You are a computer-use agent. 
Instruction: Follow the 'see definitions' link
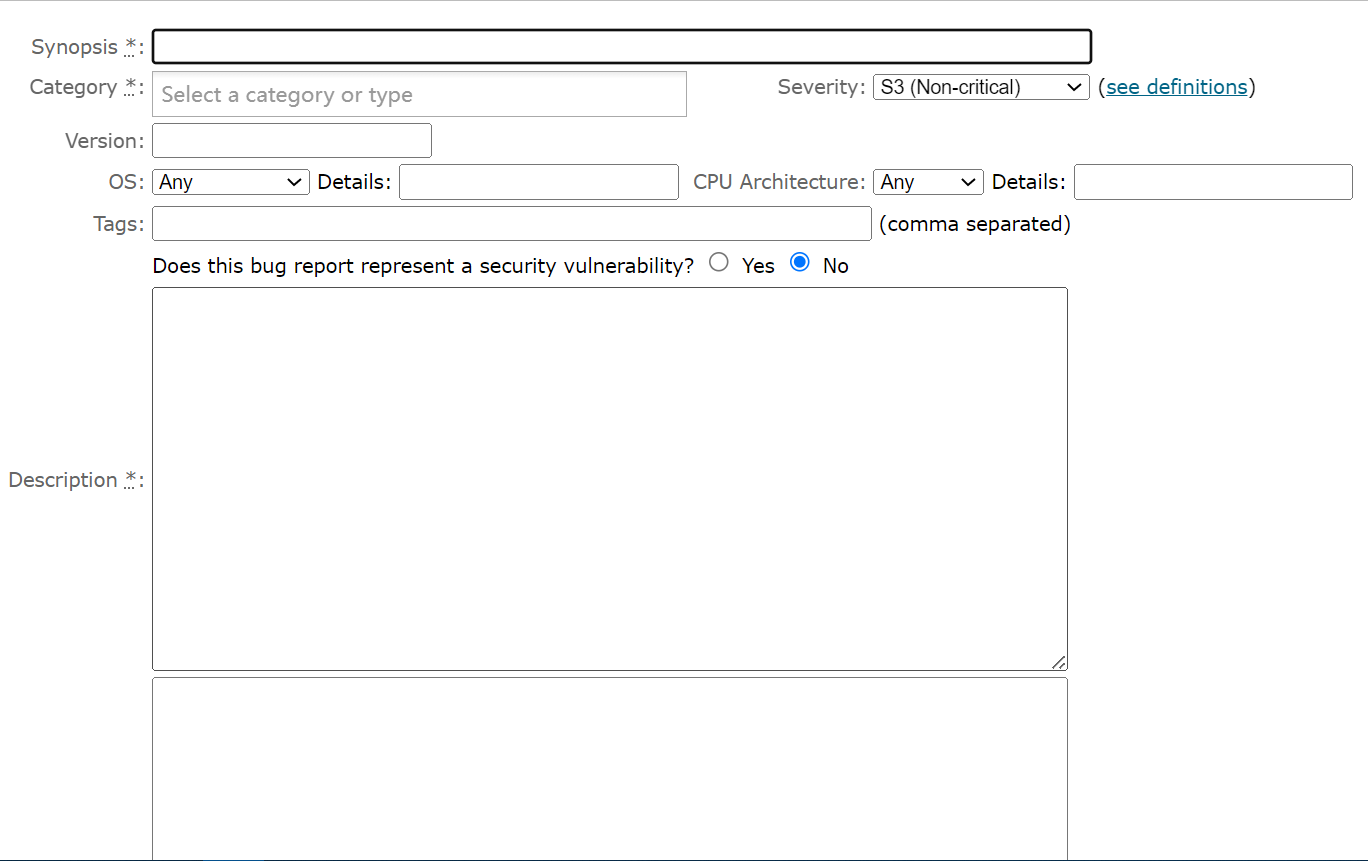pos(1177,87)
